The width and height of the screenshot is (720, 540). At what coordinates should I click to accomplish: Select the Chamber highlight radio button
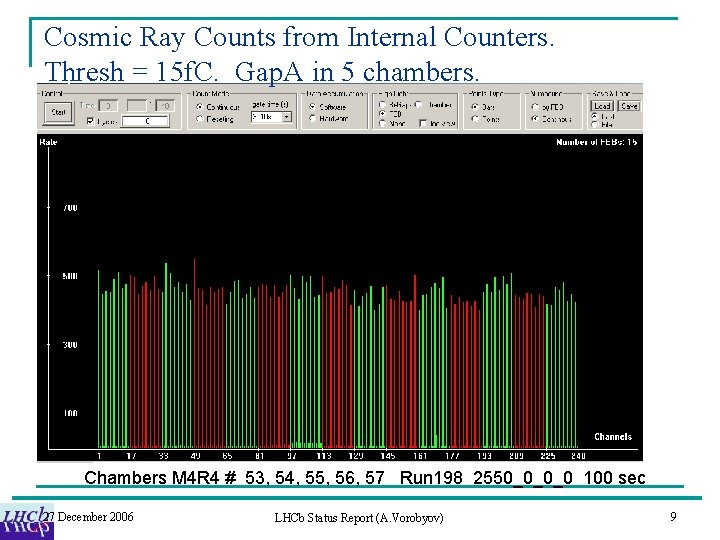click(418, 105)
